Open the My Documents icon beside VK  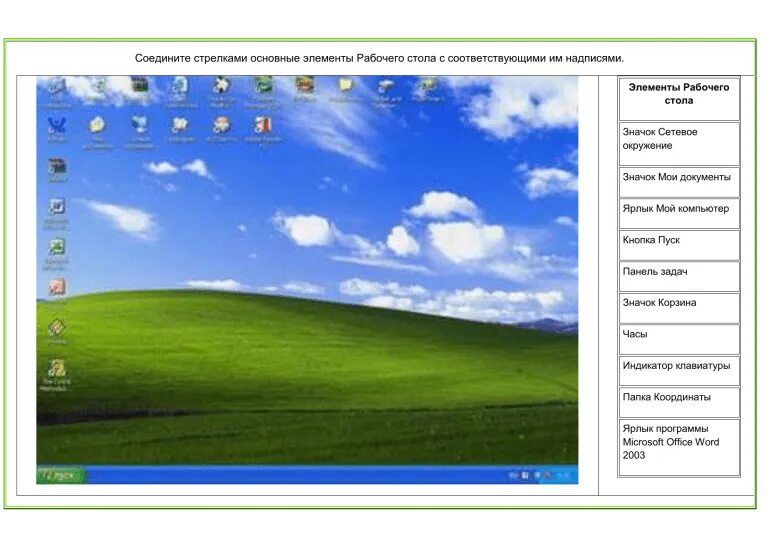(x=98, y=125)
